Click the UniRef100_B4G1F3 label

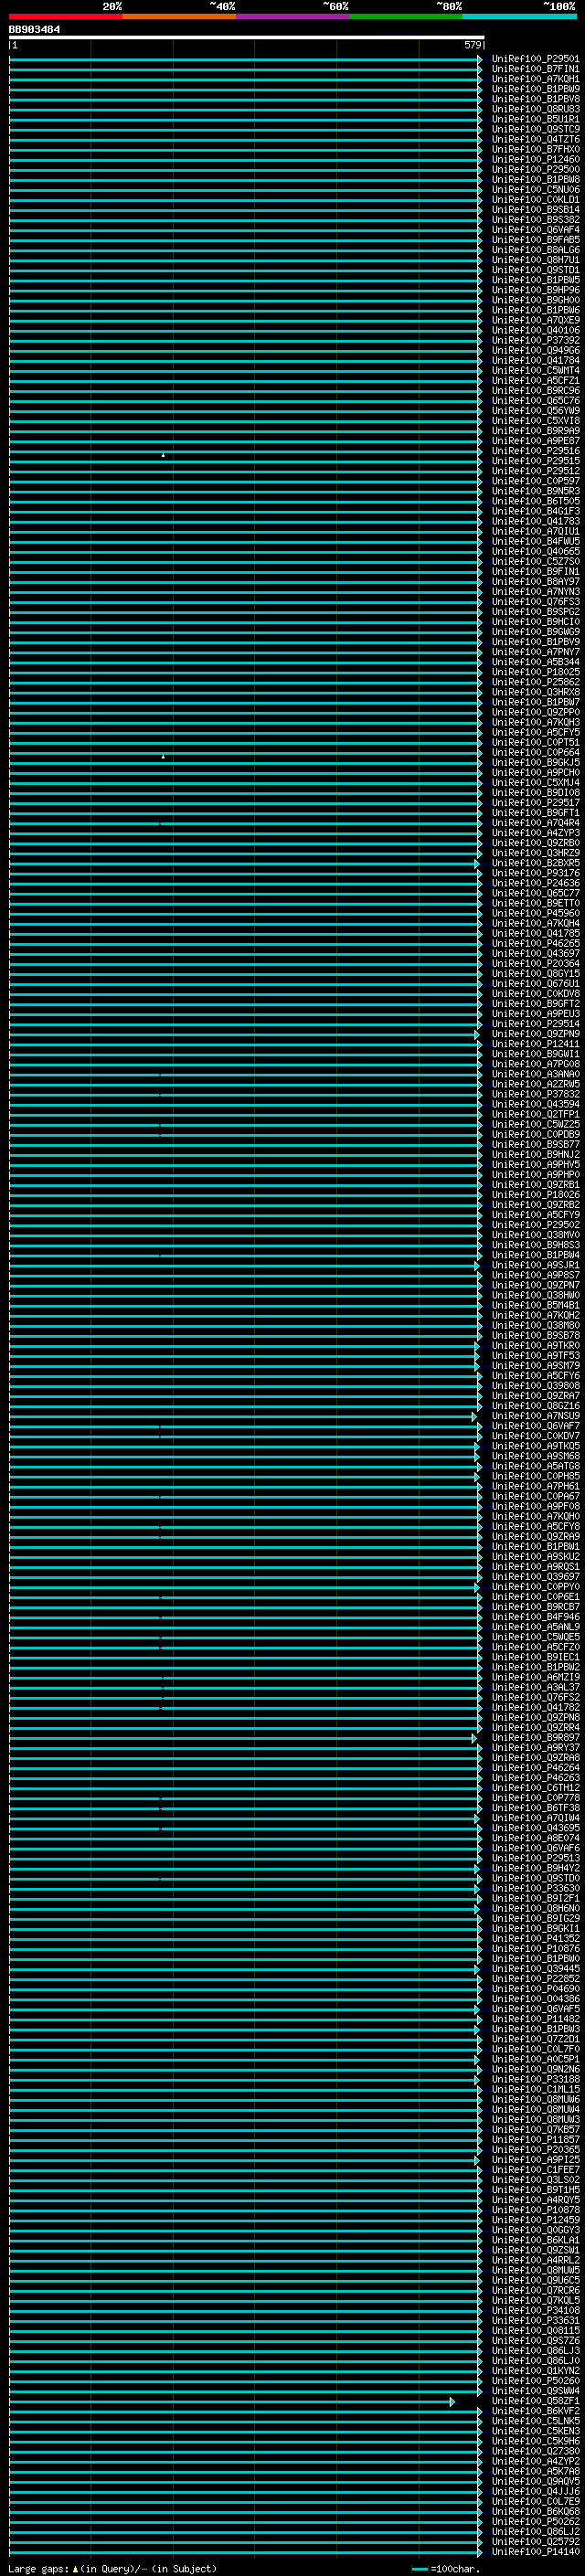click(535, 511)
